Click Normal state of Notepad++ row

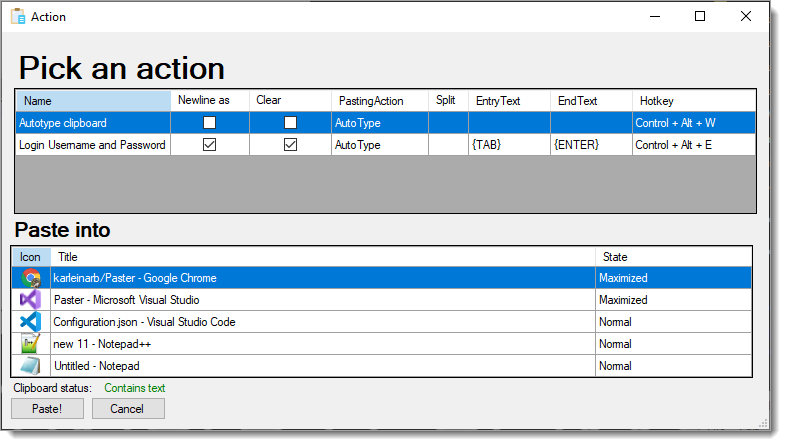pyautogui.click(x=674, y=344)
